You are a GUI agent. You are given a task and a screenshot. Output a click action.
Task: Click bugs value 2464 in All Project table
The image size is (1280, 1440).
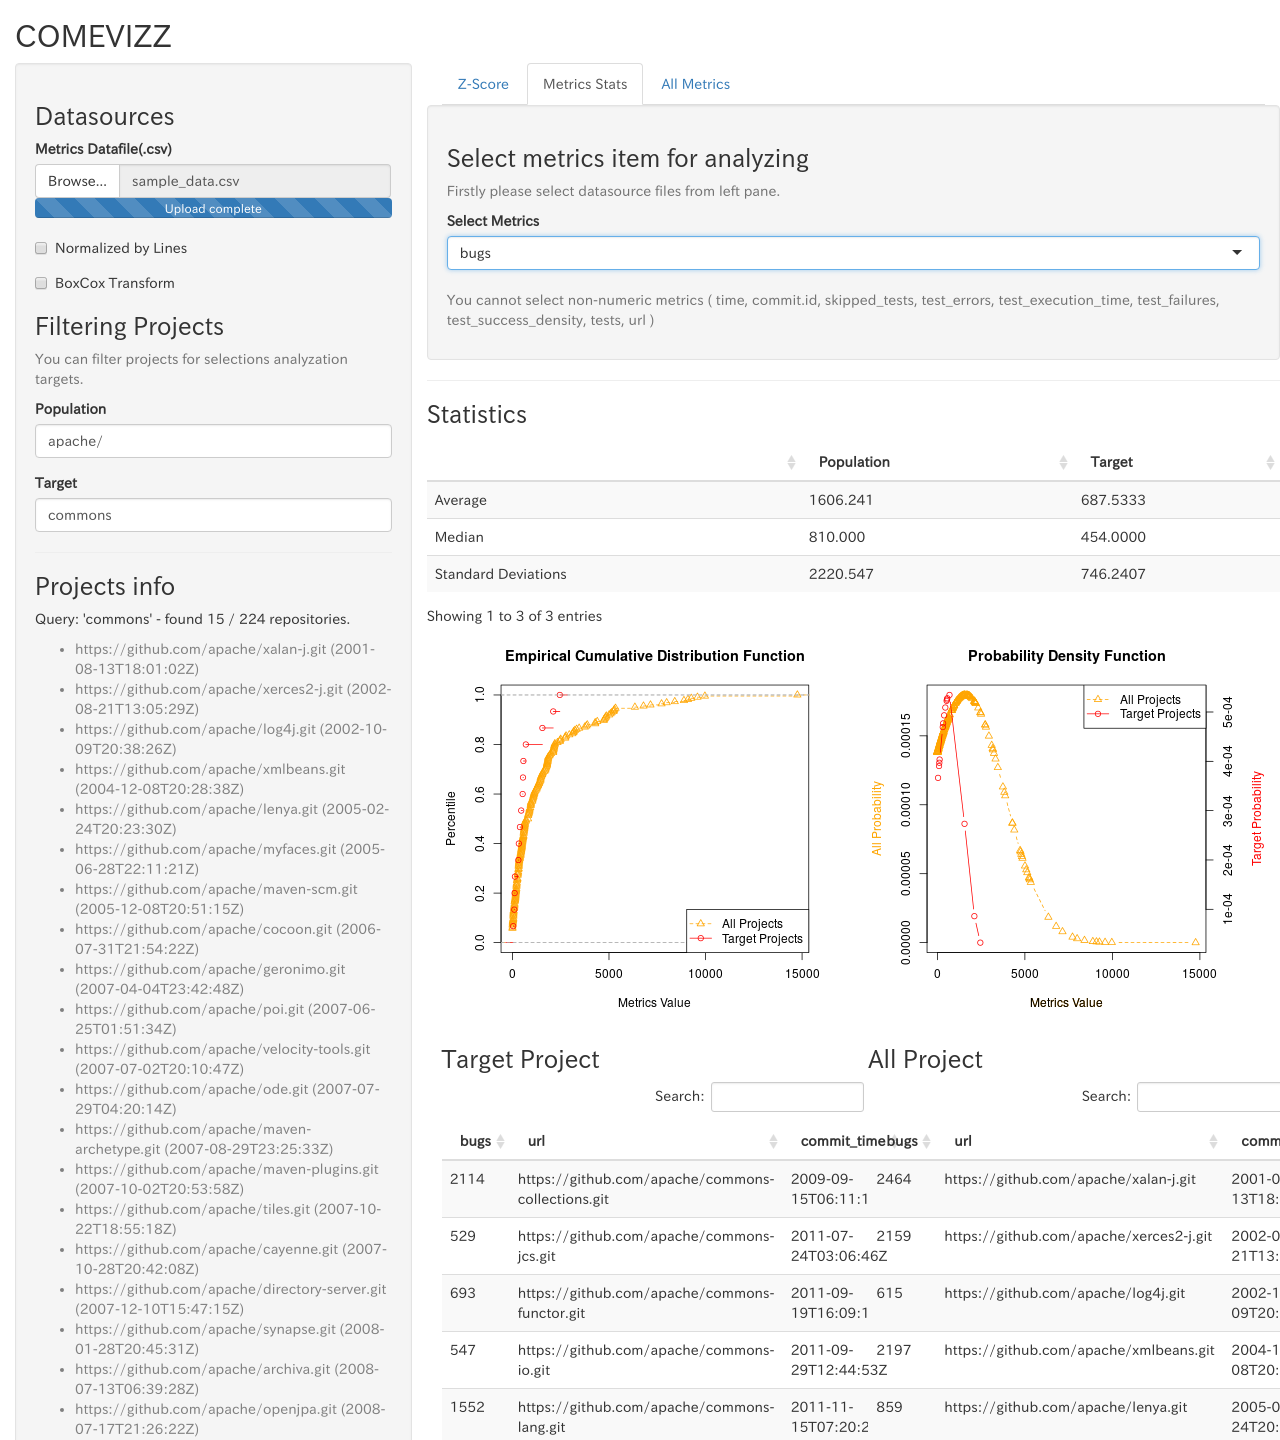coord(894,1179)
